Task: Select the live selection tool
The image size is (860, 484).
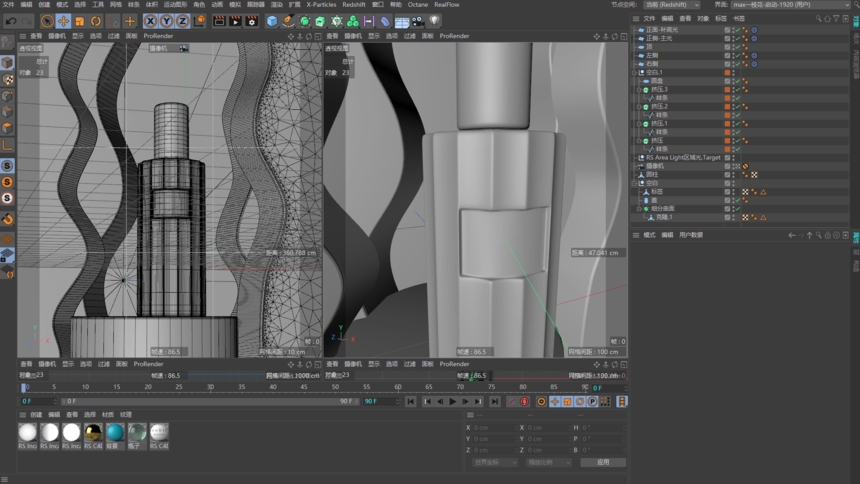Action: [47, 21]
